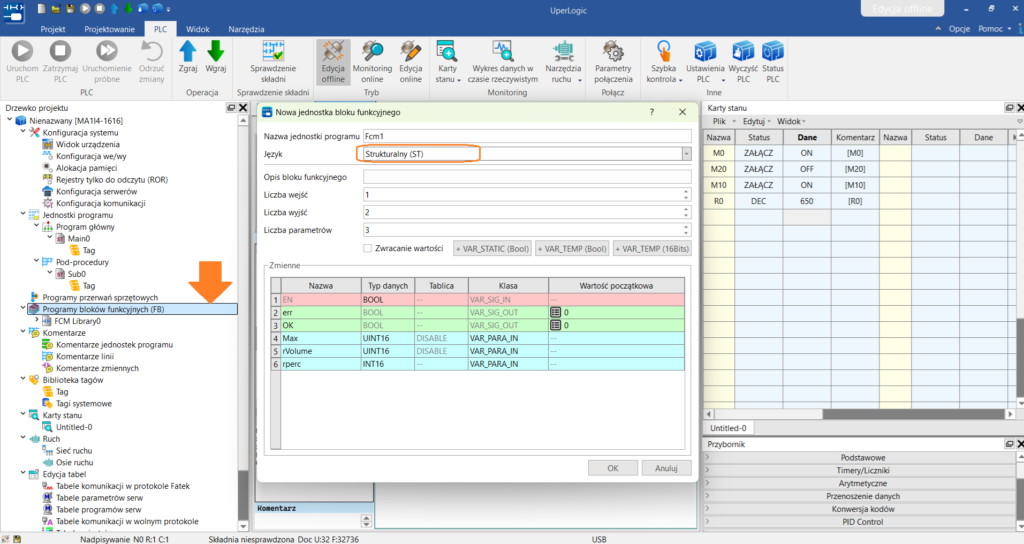
Task: Open the Język dropdown
Action: point(686,154)
